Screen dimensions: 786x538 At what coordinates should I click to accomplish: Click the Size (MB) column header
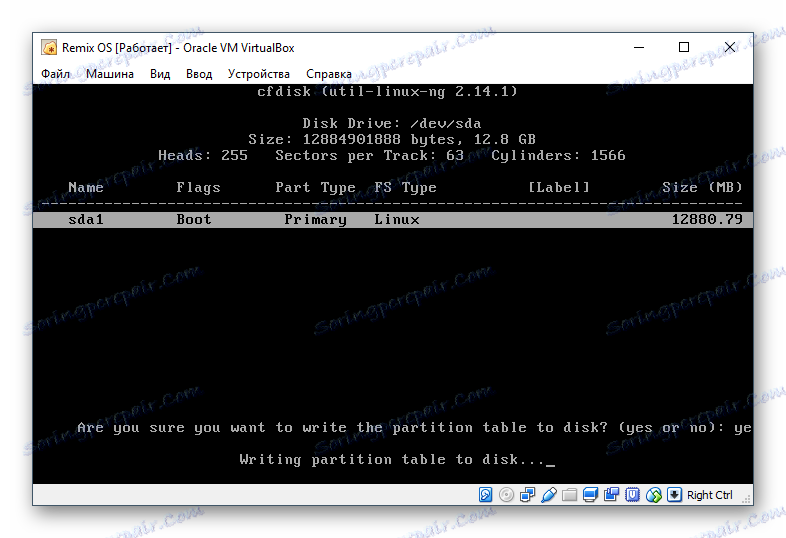[x=702, y=187]
